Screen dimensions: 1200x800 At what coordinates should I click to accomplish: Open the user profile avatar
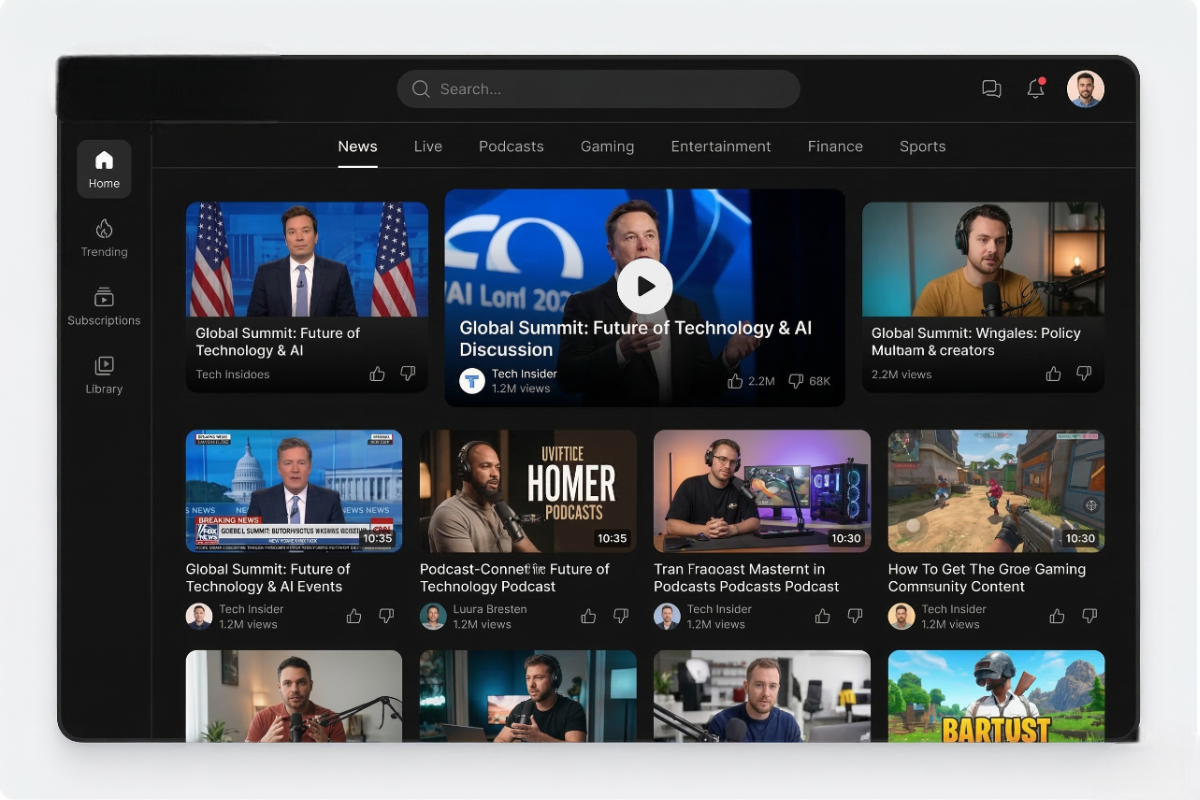[1085, 89]
